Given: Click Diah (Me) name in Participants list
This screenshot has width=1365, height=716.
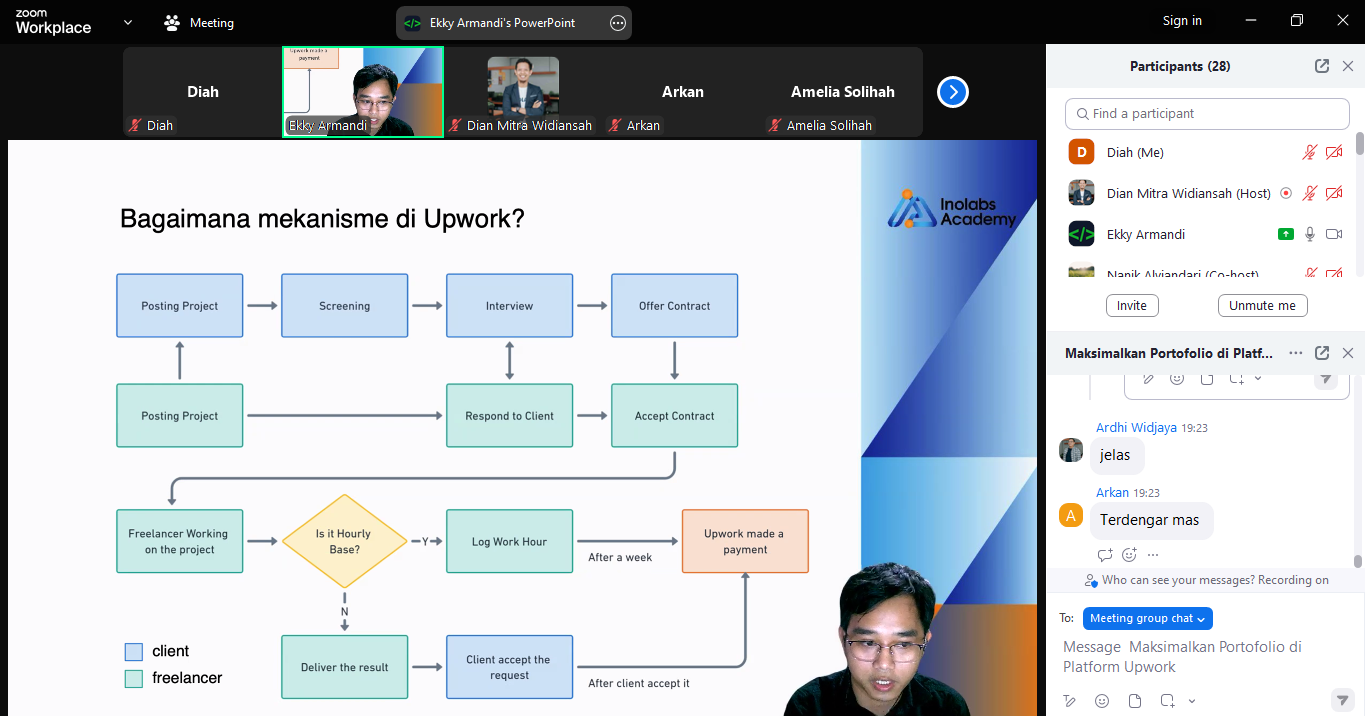Looking at the screenshot, I should tap(1135, 152).
